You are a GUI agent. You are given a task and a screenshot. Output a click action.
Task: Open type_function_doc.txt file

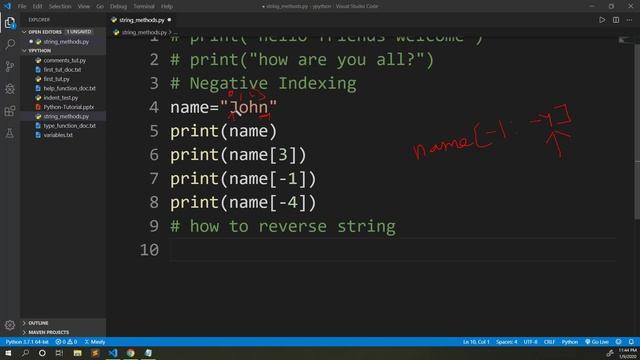click(69, 126)
